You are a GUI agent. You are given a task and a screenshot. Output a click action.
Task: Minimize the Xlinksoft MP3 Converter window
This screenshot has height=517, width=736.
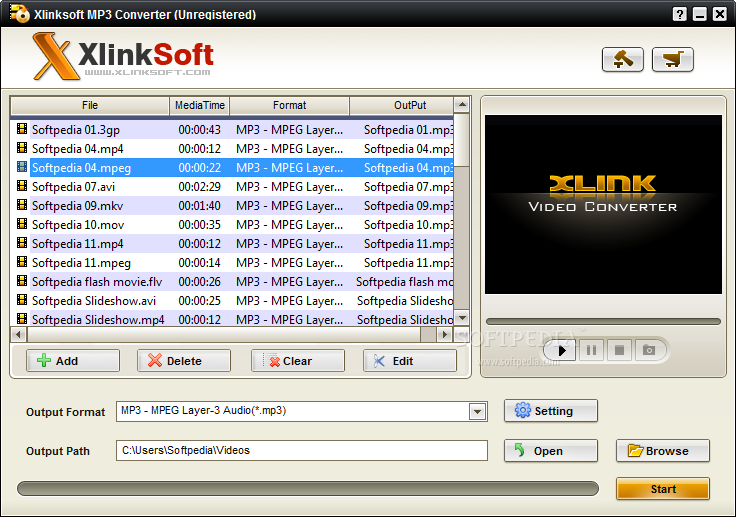[699, 14]
